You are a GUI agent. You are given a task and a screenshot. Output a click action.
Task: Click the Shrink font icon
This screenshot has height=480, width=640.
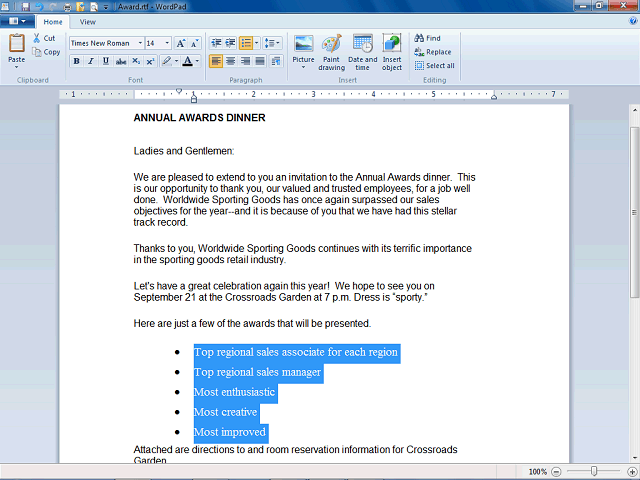(x=194, y=43)
